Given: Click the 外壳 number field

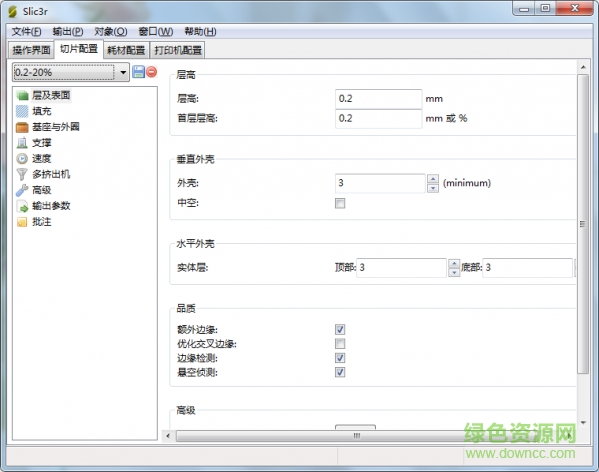Looking at the screenshot, I should point(380,183).
